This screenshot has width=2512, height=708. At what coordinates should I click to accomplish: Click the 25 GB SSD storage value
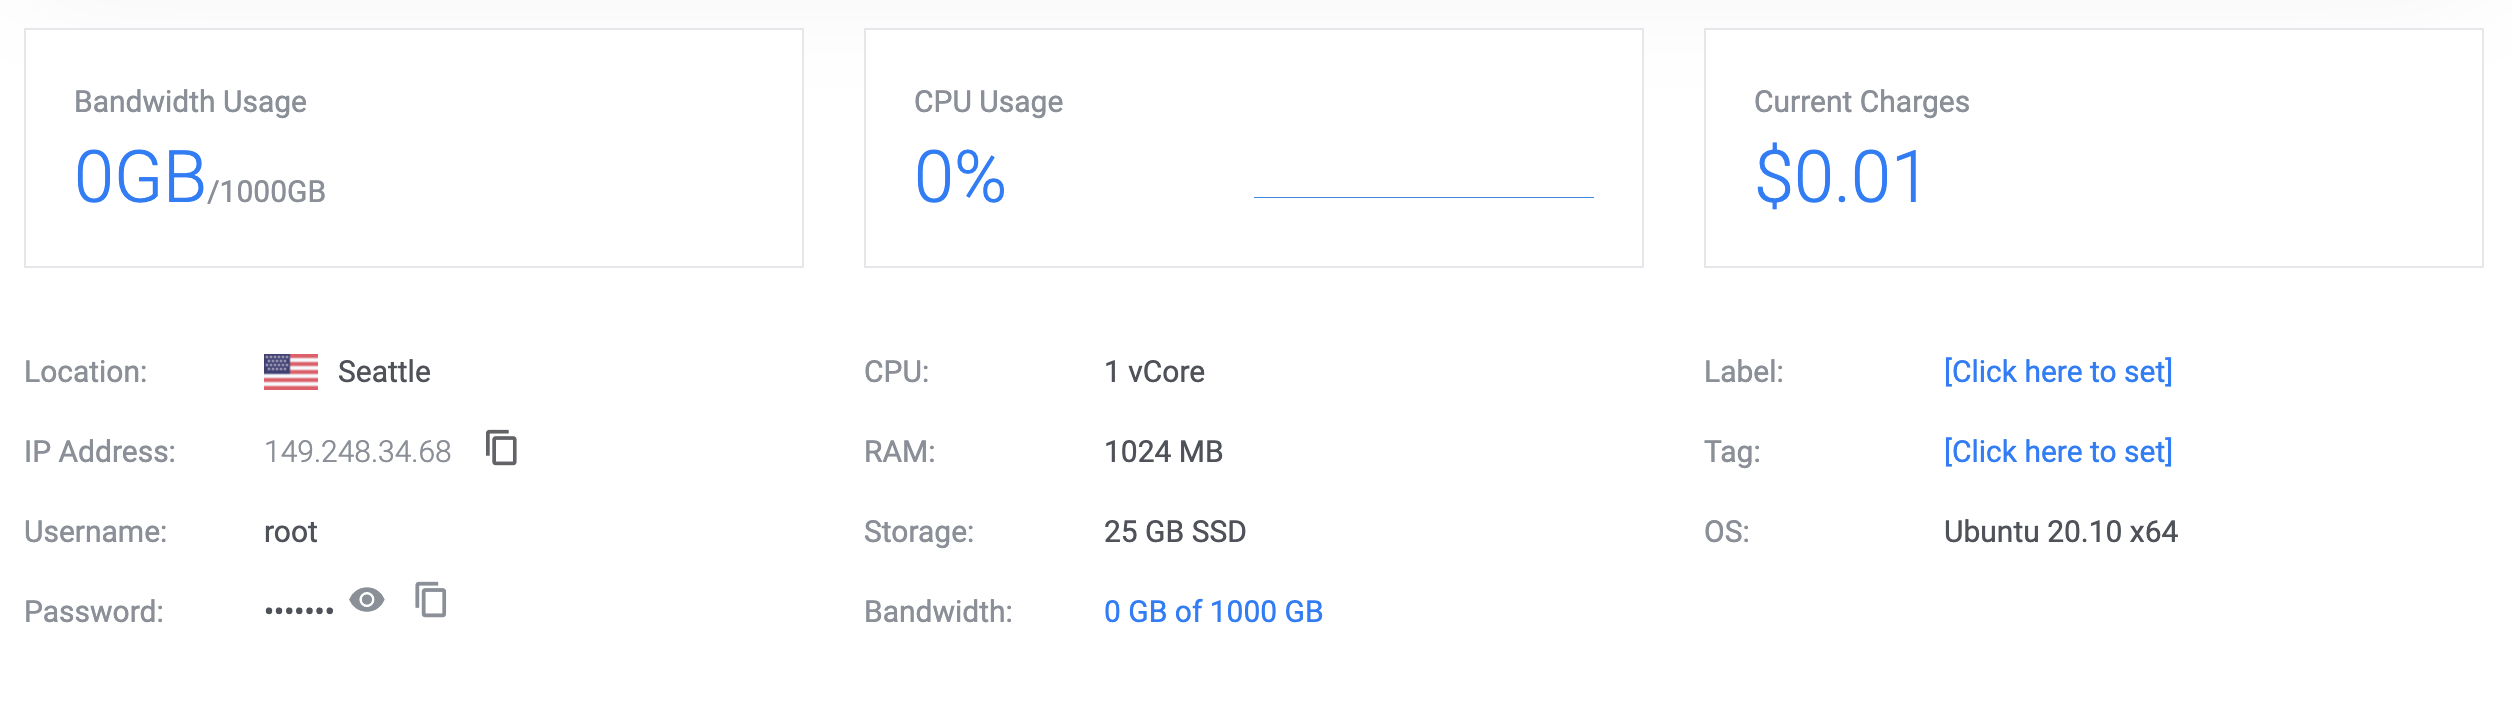(x=1175, y=532)
